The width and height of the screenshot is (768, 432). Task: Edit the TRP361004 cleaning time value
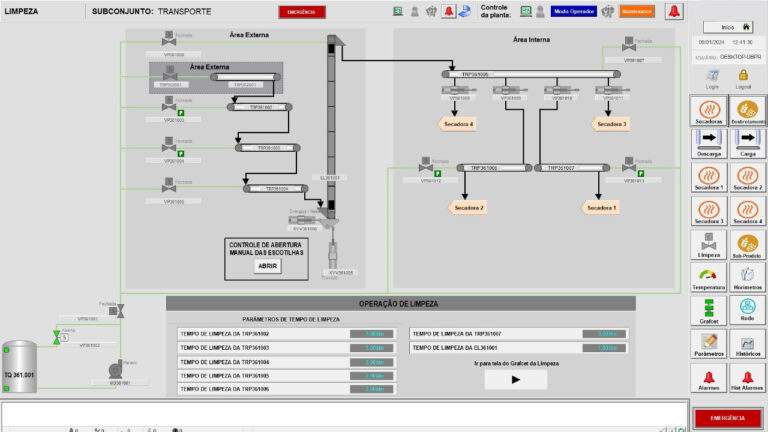coord(371,362)
